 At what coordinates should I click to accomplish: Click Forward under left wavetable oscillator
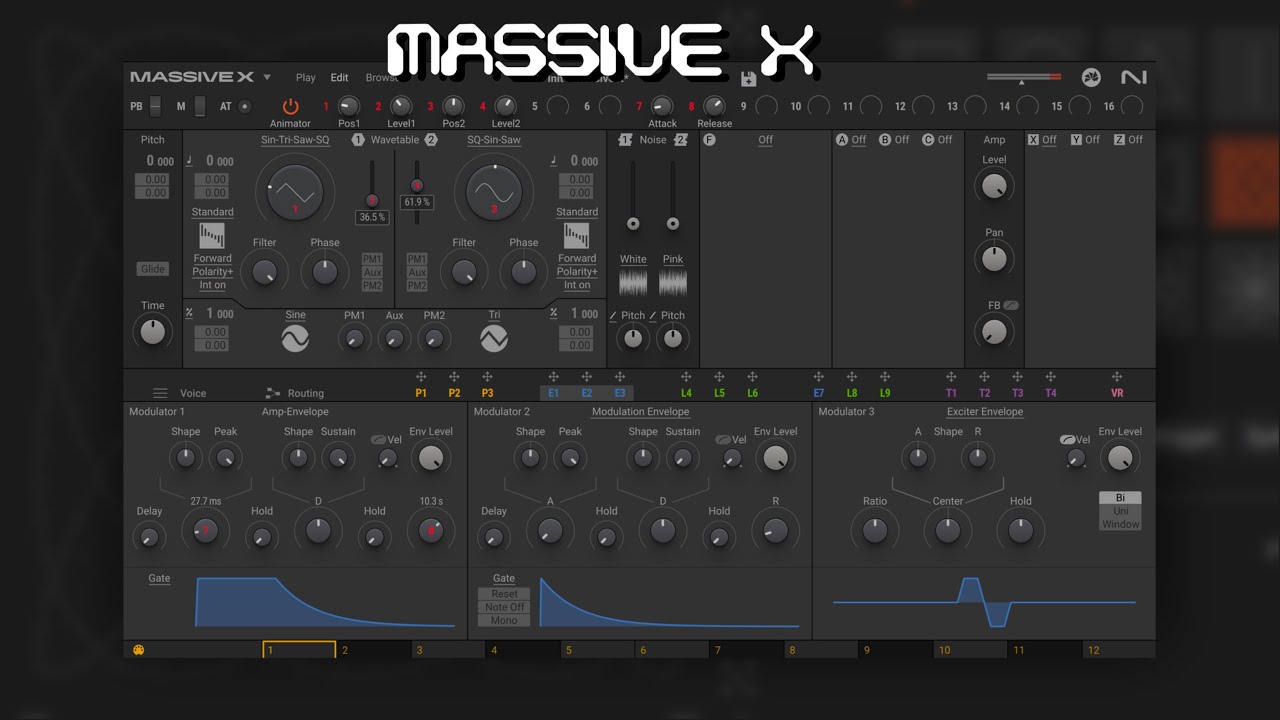(212, 258)
